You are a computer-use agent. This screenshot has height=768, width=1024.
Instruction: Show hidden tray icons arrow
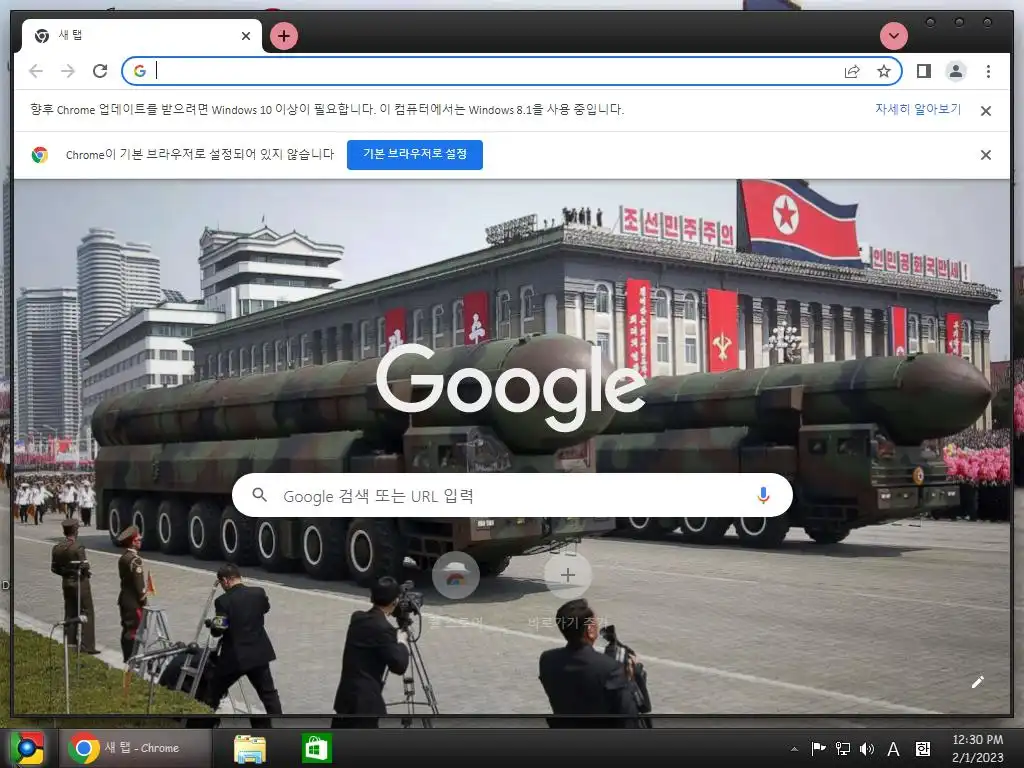[794, 750]
